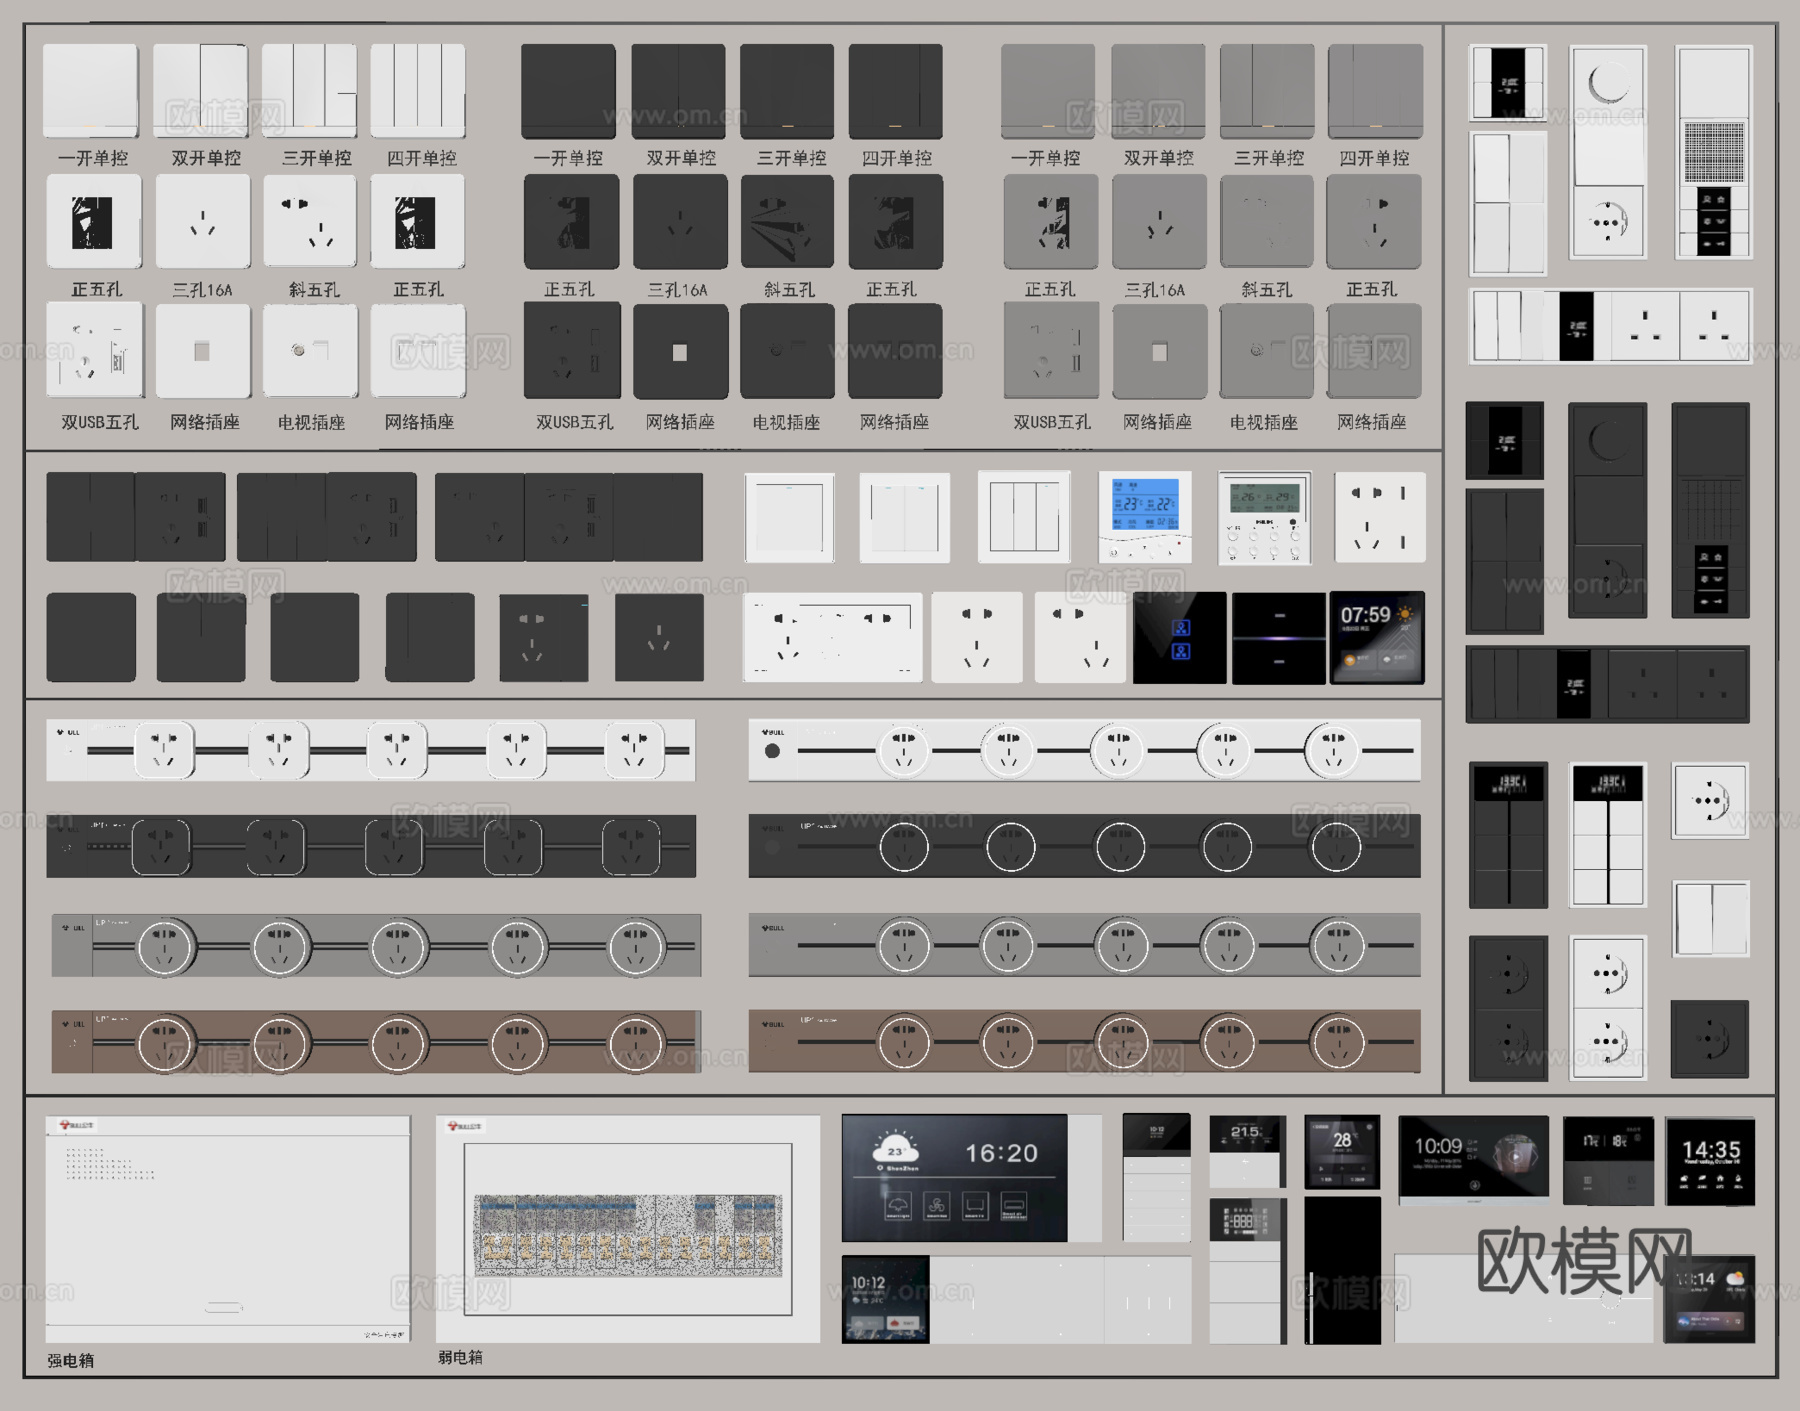Select black track strip with square adapters
The height and width of the screenshot is (1411, 1800).
pos(371,846)
